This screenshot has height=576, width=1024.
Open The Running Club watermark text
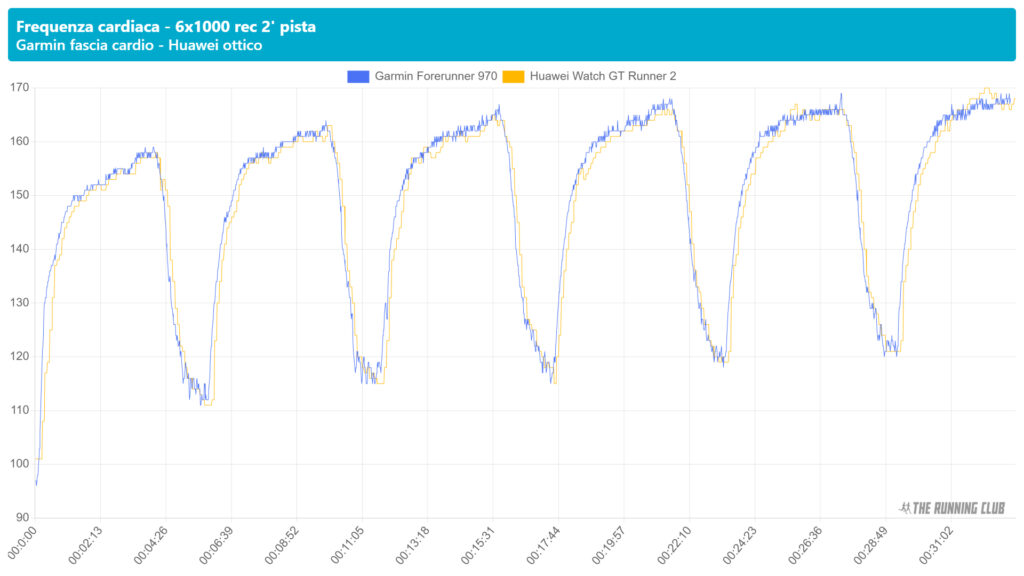pos(960,508)
